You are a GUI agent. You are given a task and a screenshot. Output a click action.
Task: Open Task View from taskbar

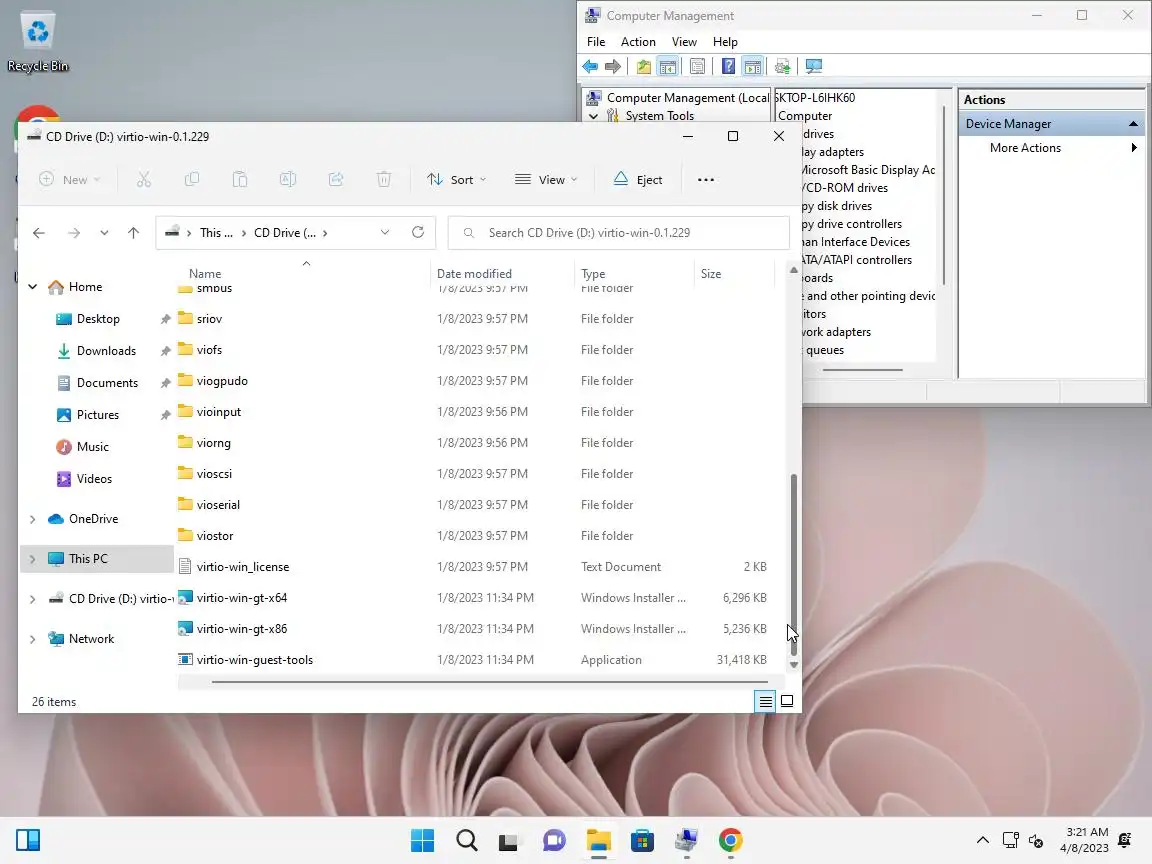(x=508, y=840)
